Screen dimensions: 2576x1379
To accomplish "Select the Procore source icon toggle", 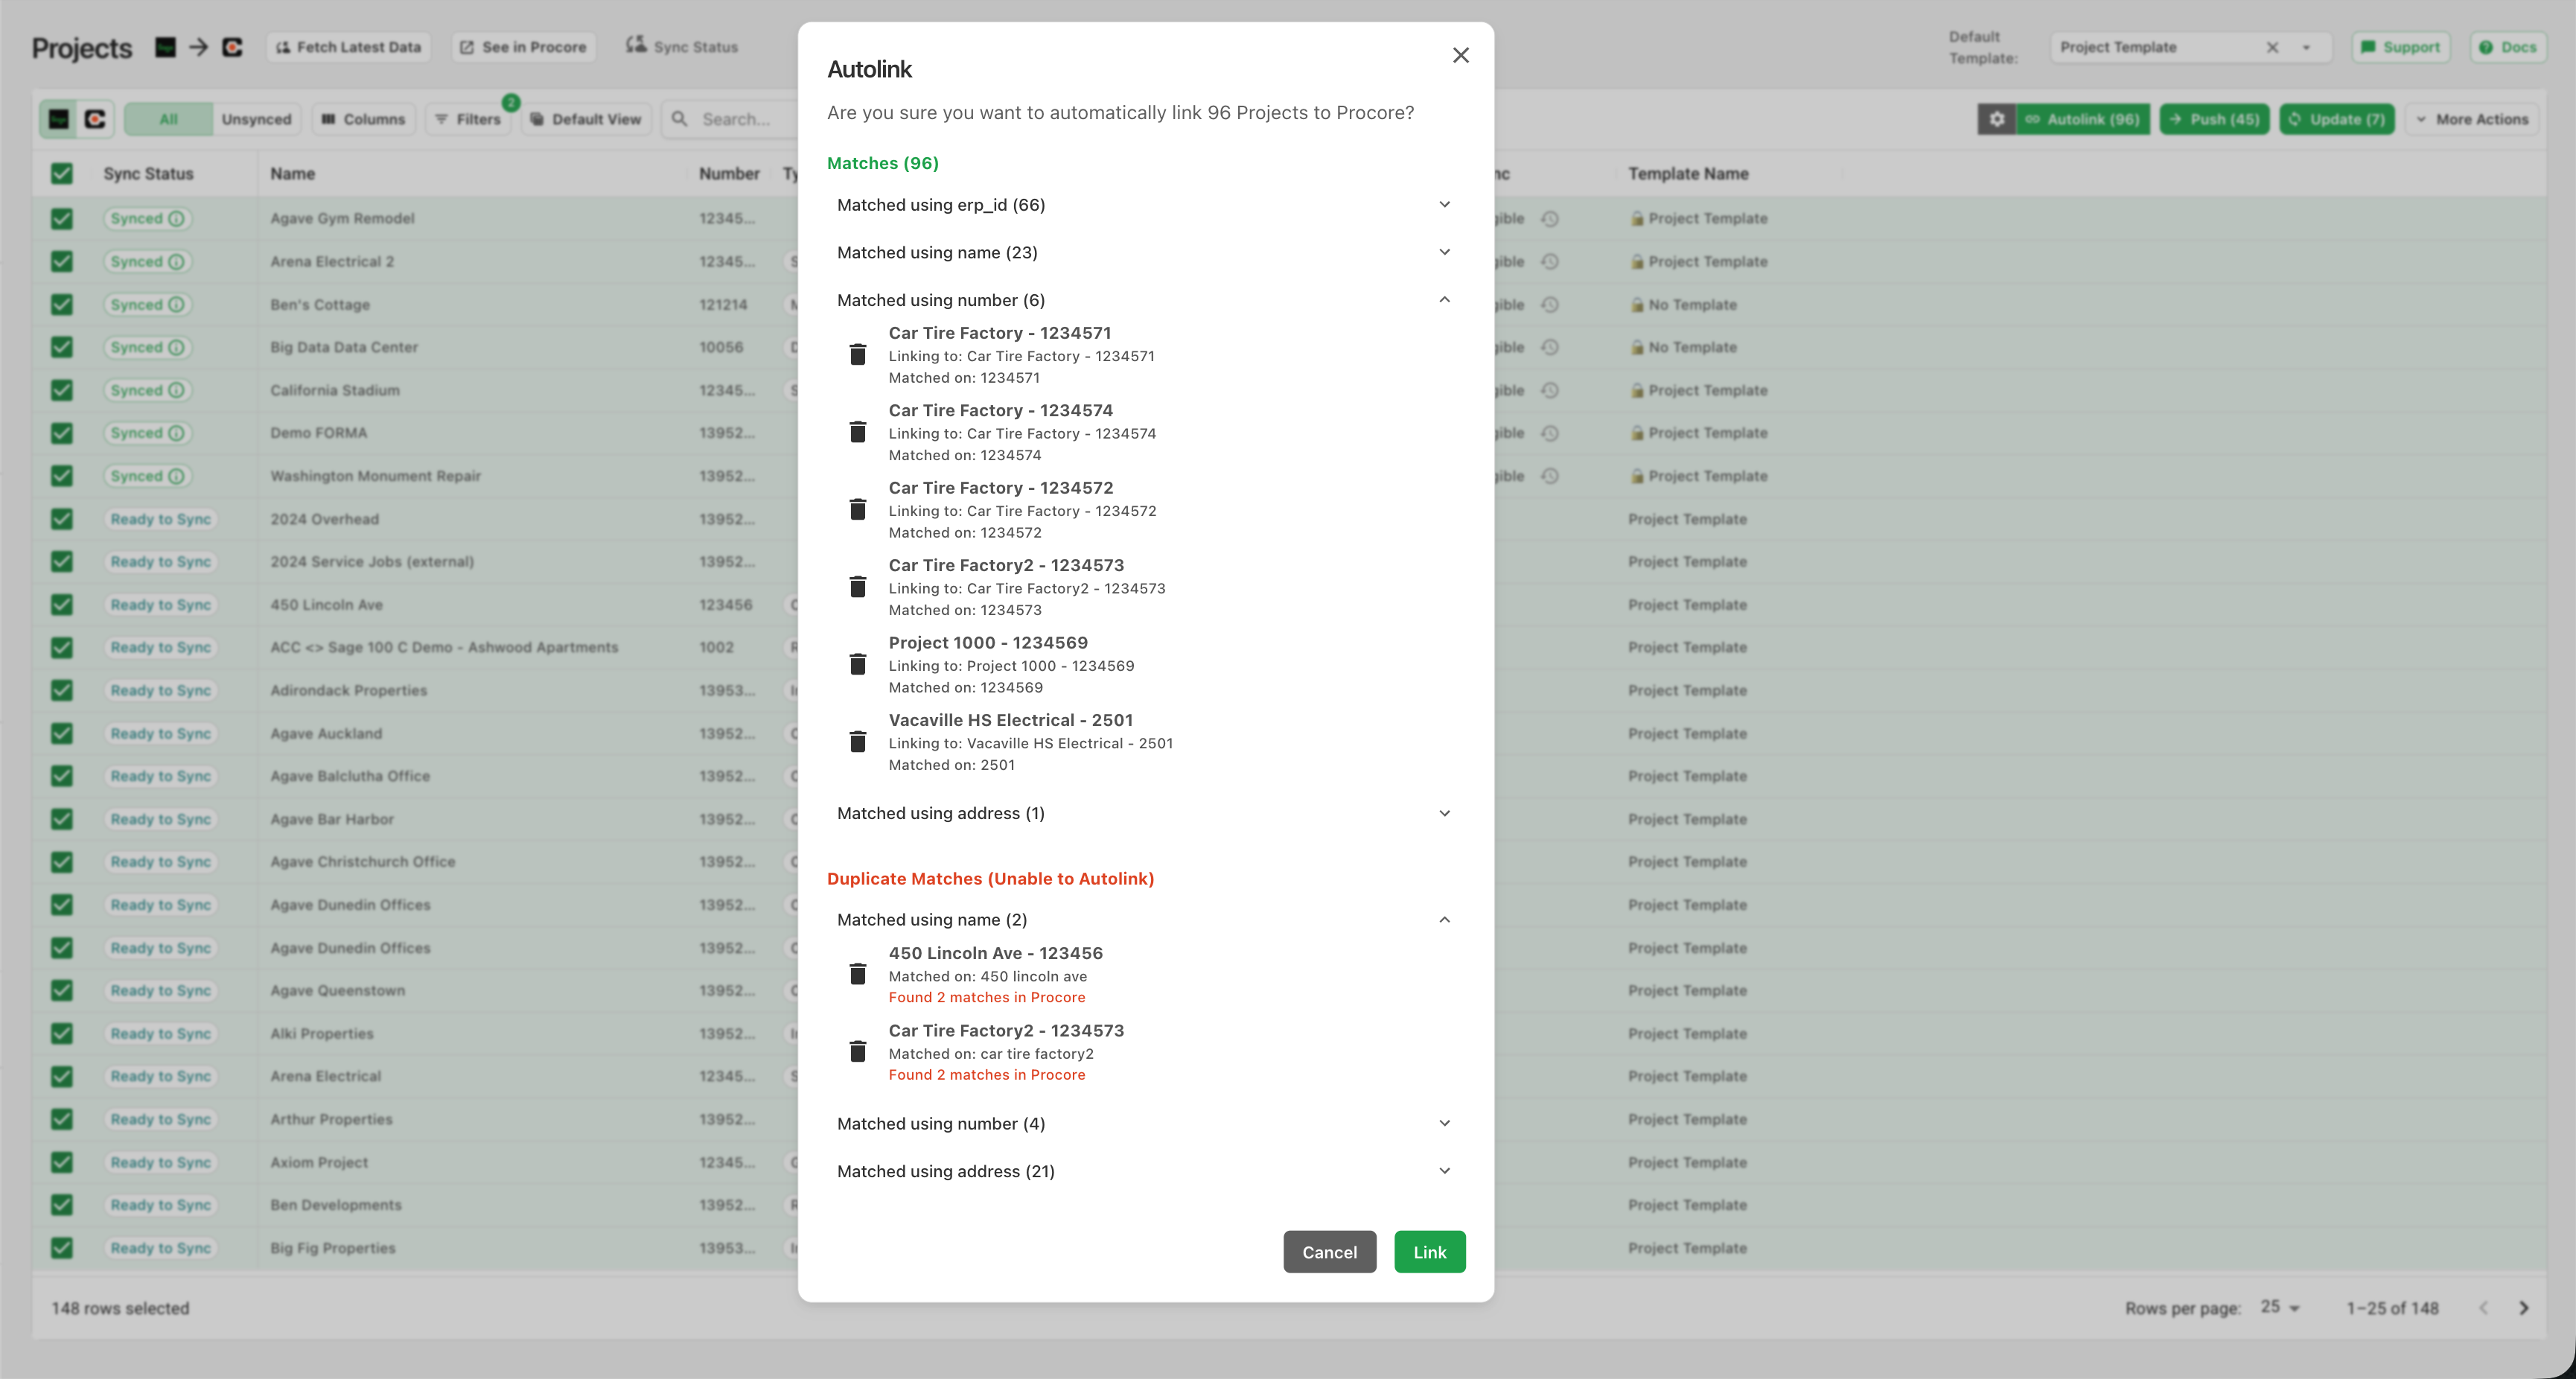I will tap(95, 119).
